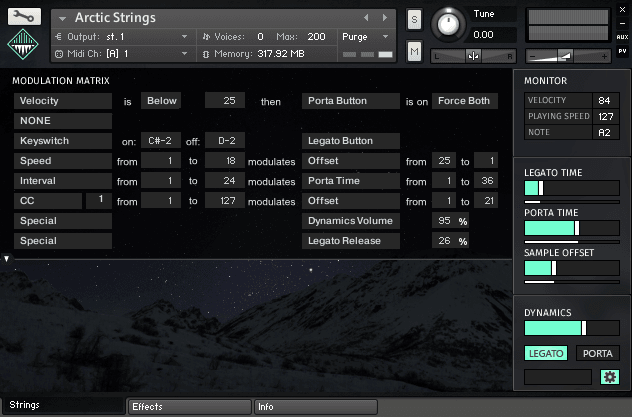Click the Dynamics Volume 95 percent field

click(x=450, y=221)
